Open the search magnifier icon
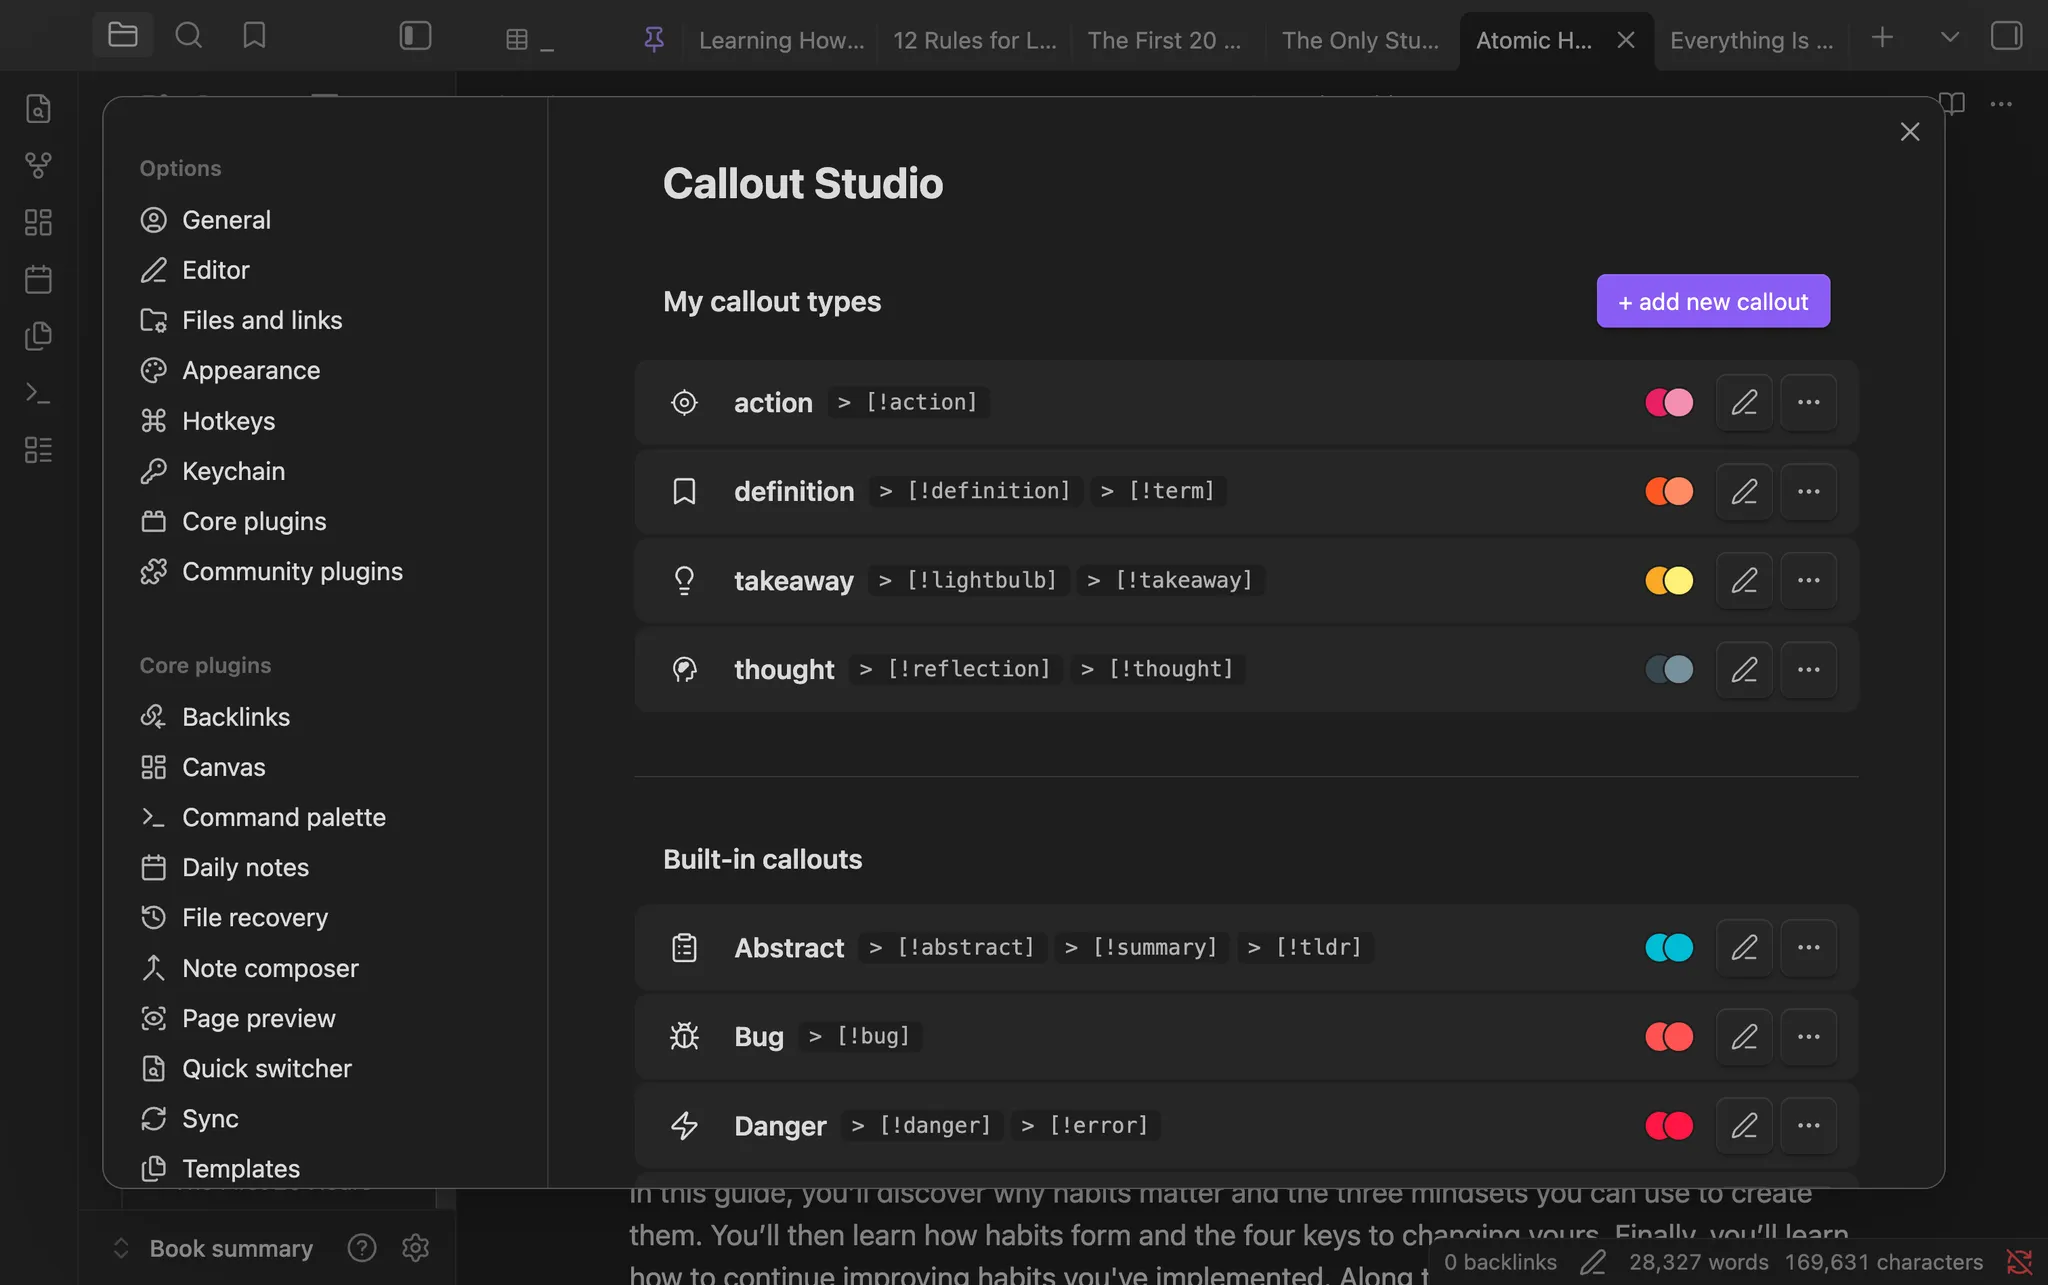The height and width of the screenshot is (1285, 2048). point(188,35)
